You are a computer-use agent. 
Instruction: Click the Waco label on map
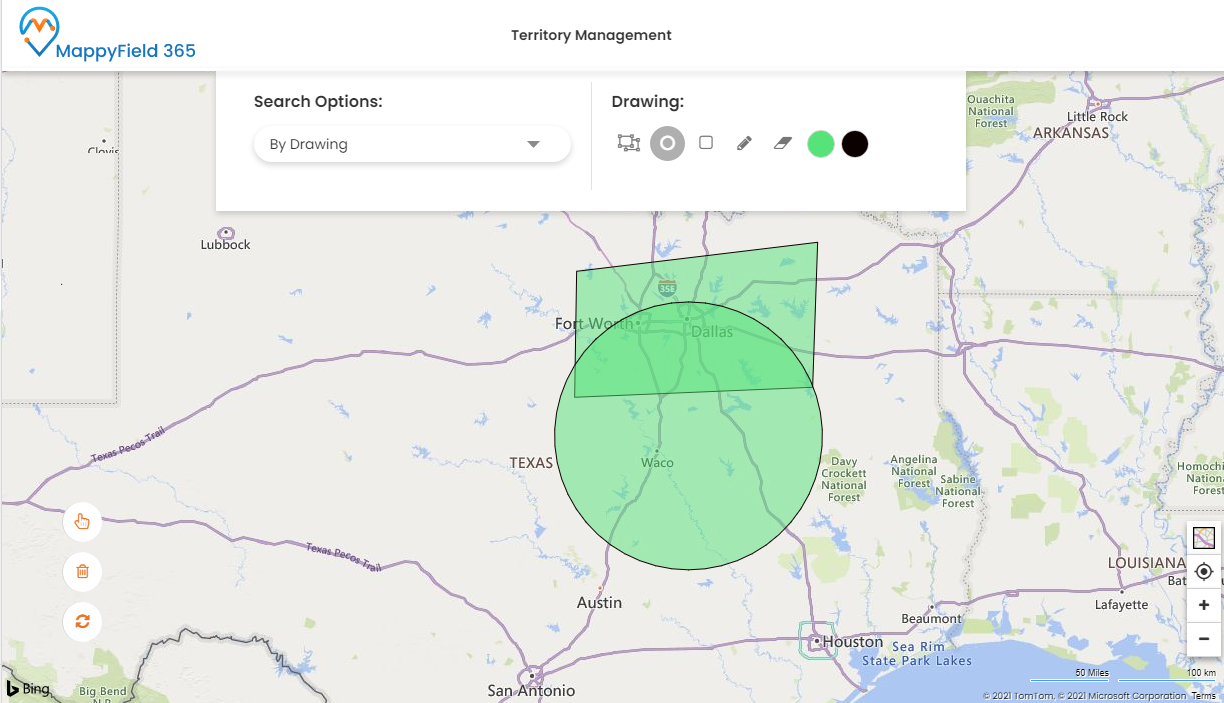[657, 462]
